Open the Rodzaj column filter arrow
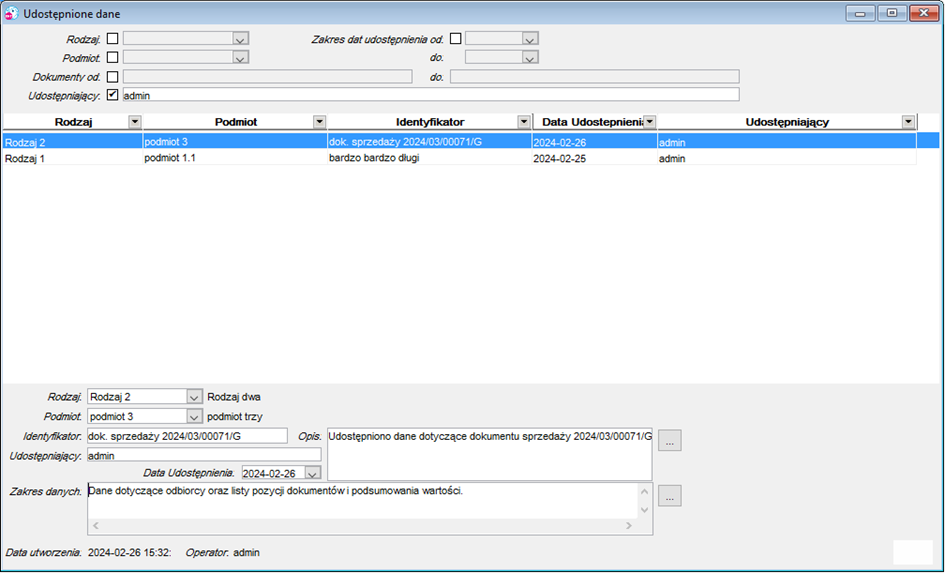This screenshot has height=573, width=945. (134, 122)
